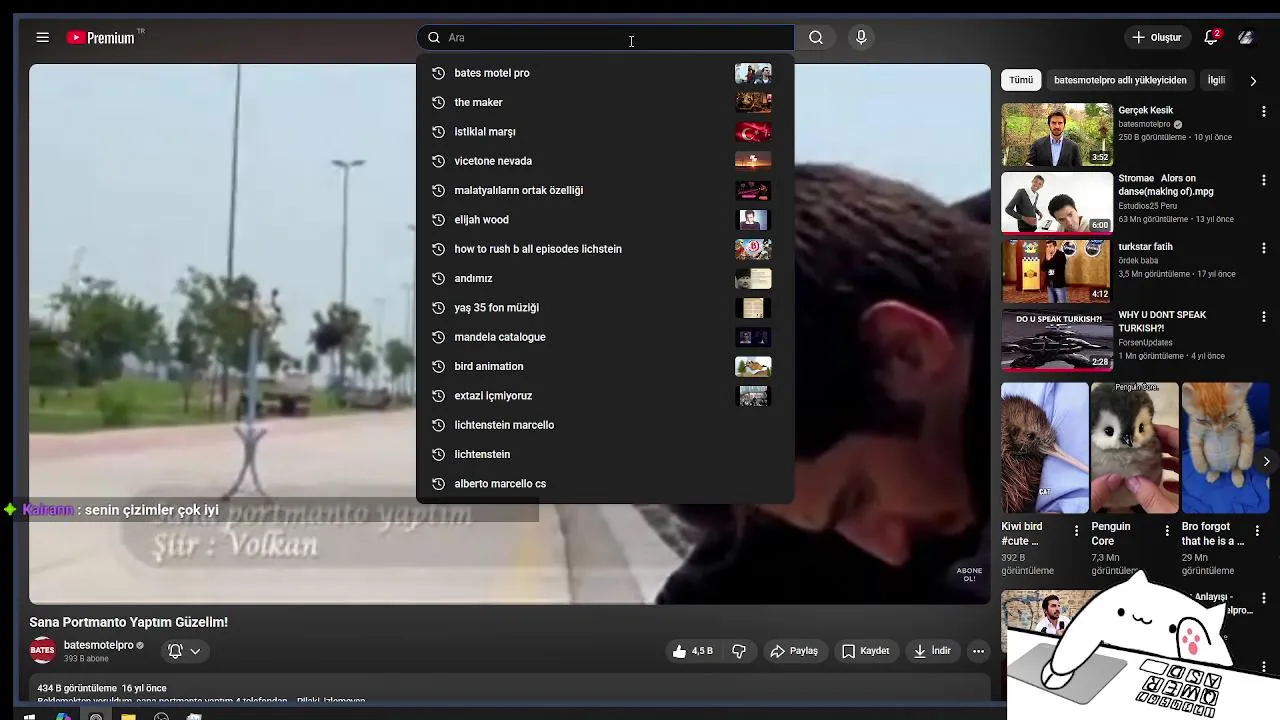
Task: Click the Paylaş share button
Action: pyautogui.click(x=794, y=651)
